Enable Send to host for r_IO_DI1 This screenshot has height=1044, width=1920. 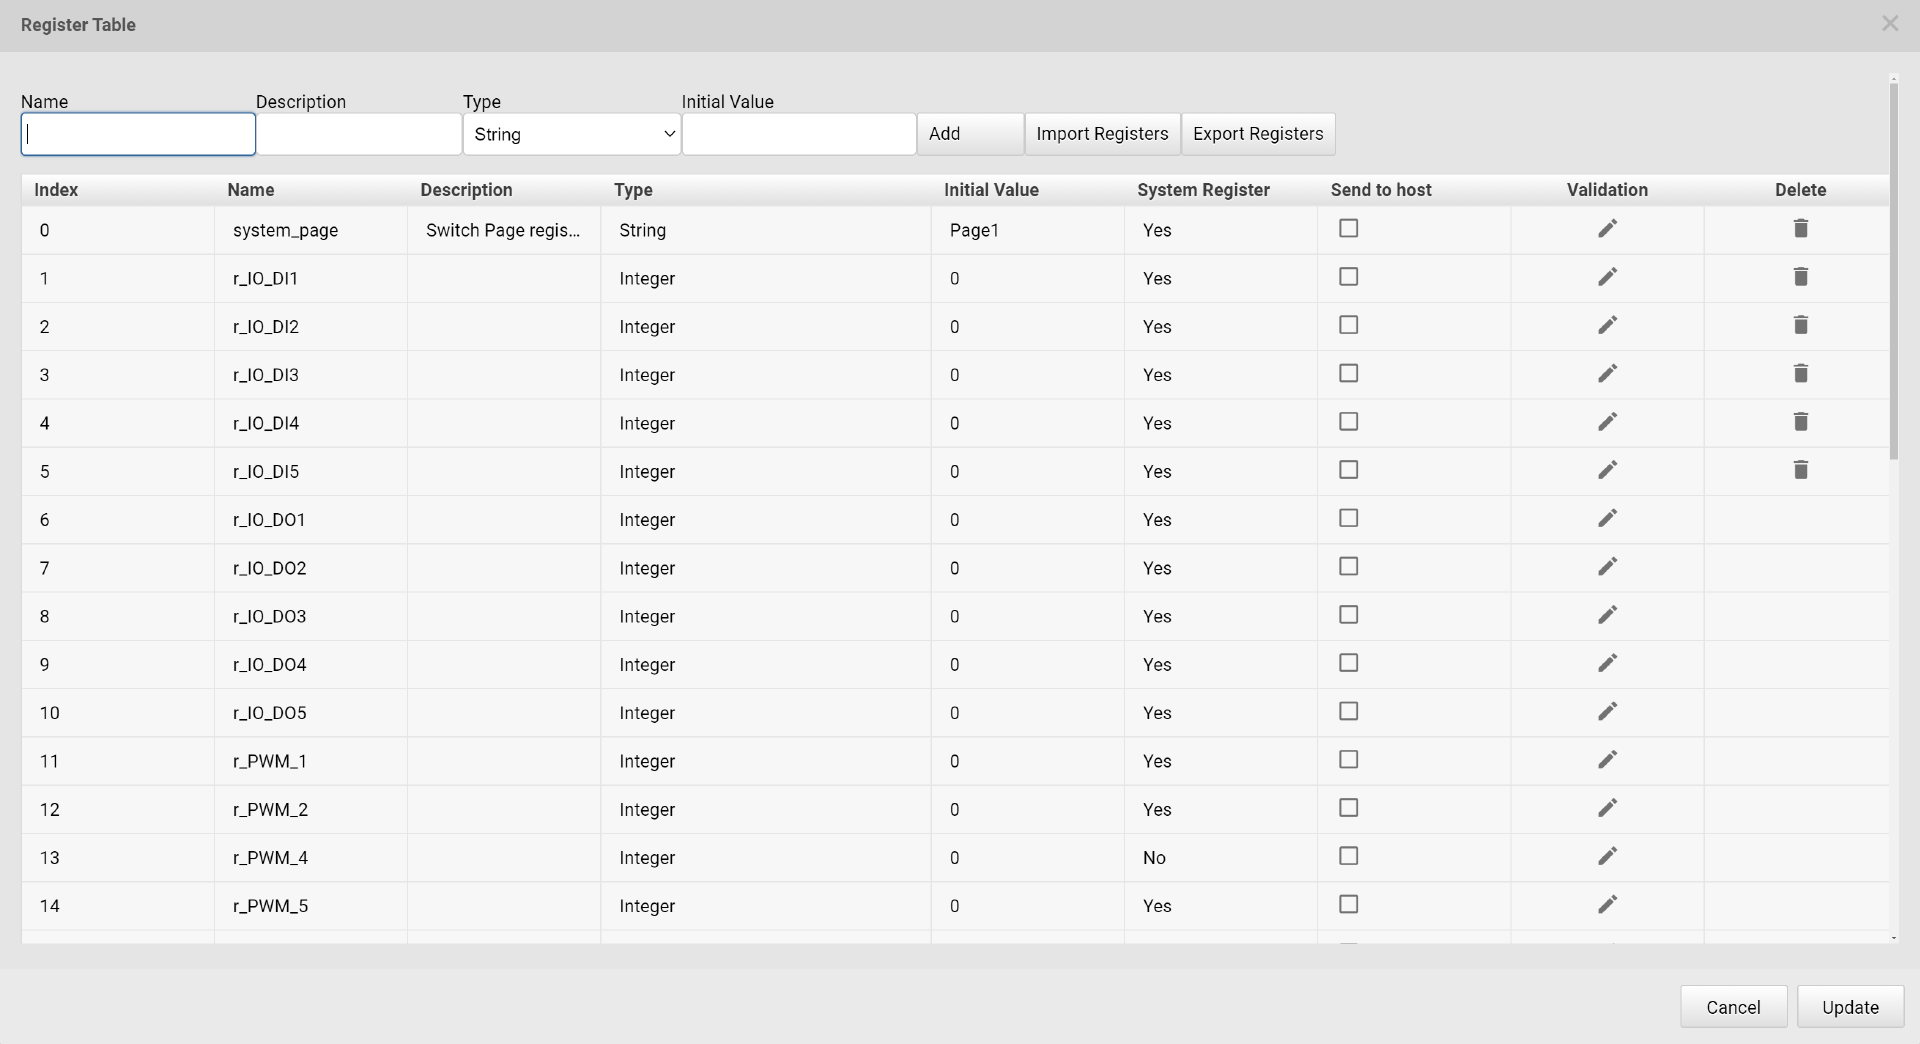(x=1348, y=276)
